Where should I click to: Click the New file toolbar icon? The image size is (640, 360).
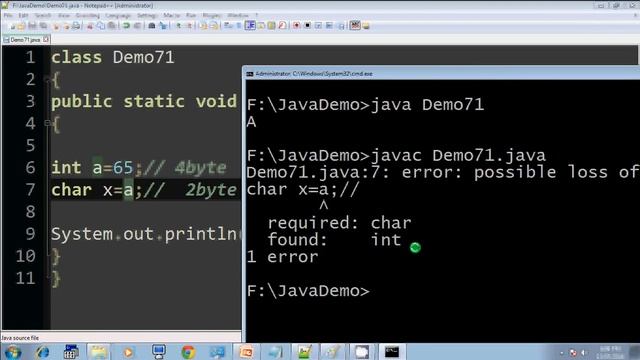click(12, 26)
